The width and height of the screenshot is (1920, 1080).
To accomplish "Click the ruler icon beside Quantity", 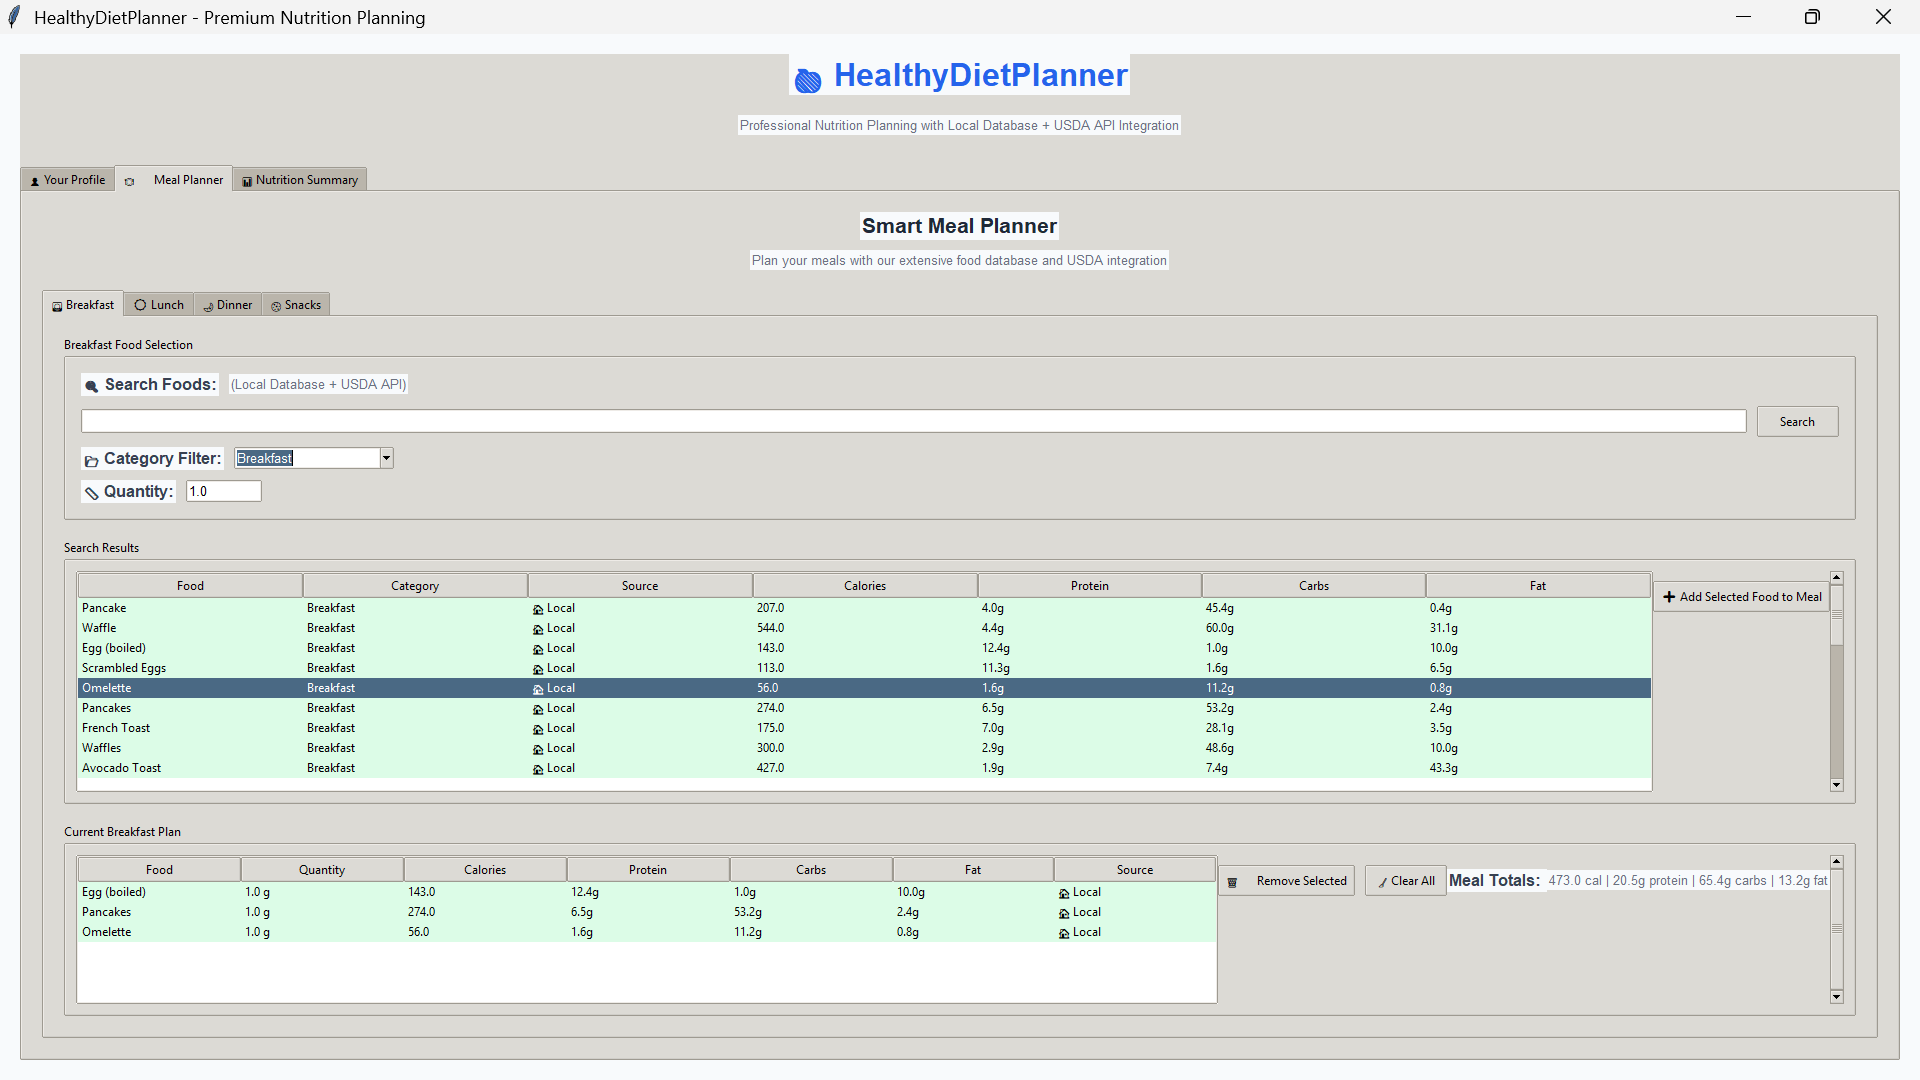I will [92, 493].
